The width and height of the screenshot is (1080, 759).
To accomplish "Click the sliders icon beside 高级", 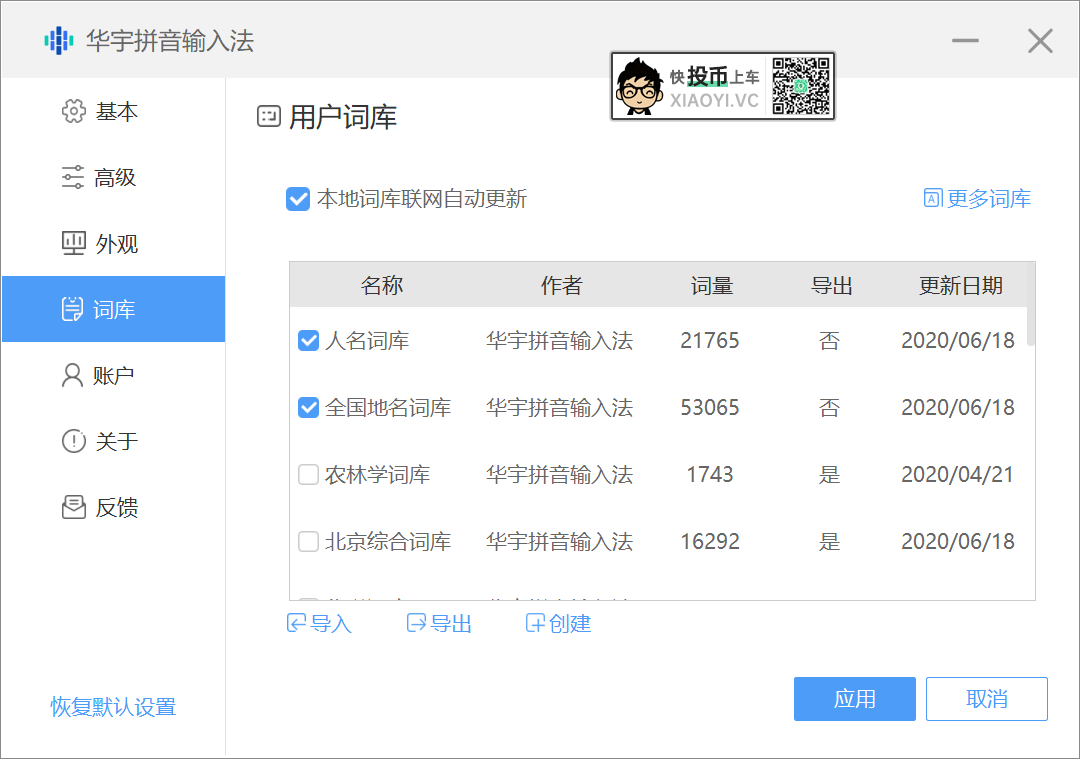I will point(72,177).
